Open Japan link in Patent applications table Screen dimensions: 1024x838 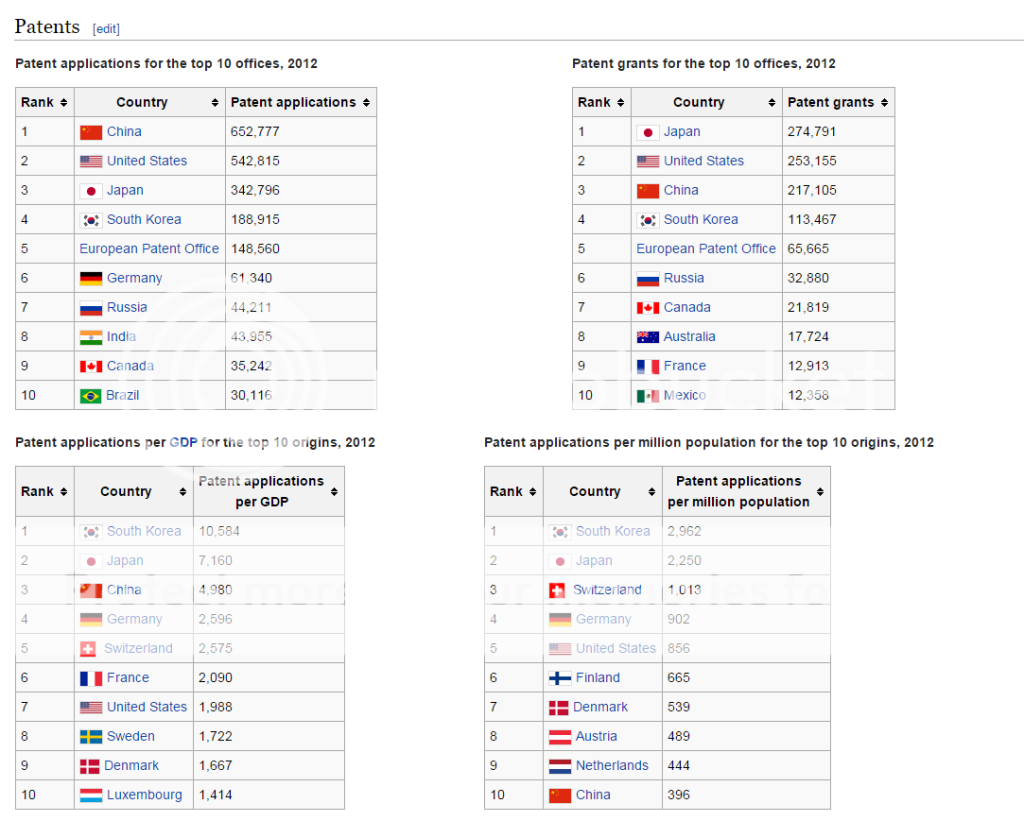coord(125,191)
